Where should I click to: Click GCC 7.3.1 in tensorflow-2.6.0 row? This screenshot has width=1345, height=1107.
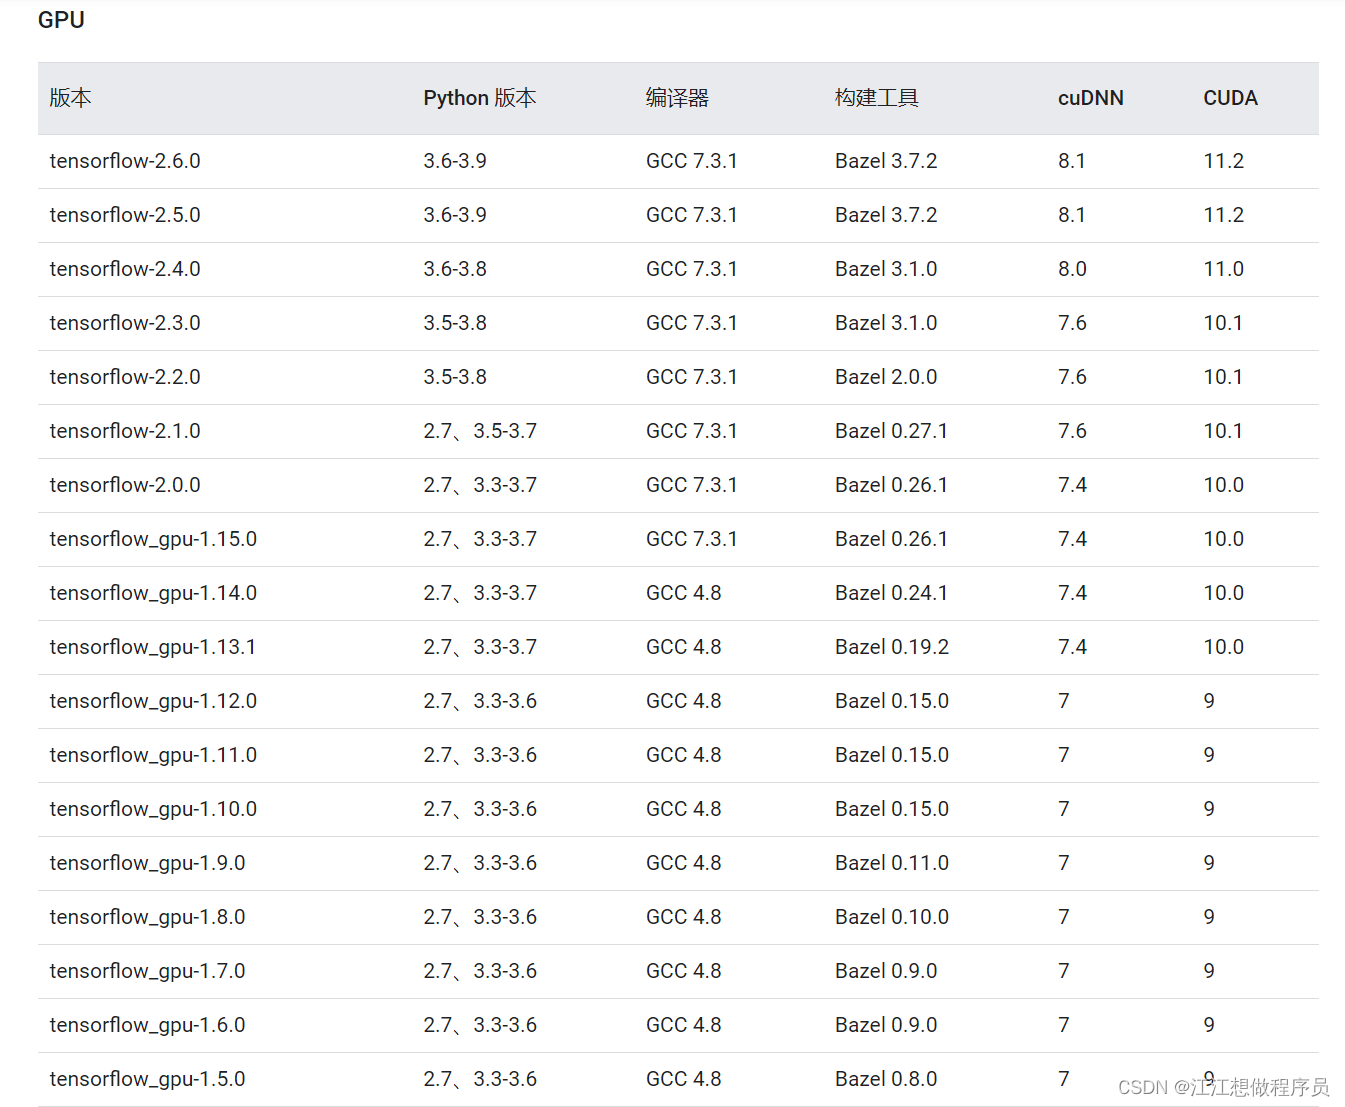(692, 161)
